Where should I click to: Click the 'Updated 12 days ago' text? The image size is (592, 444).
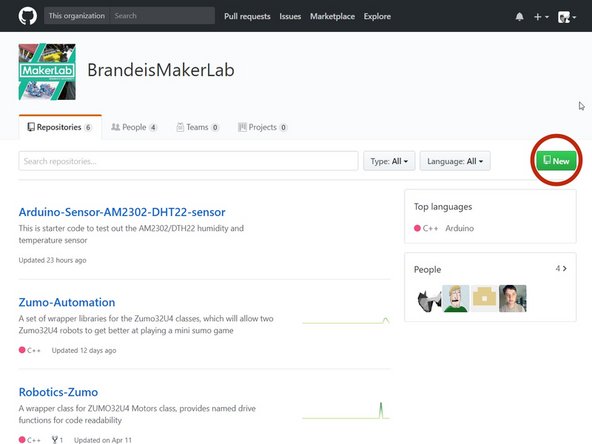click(x=84, y=350)
